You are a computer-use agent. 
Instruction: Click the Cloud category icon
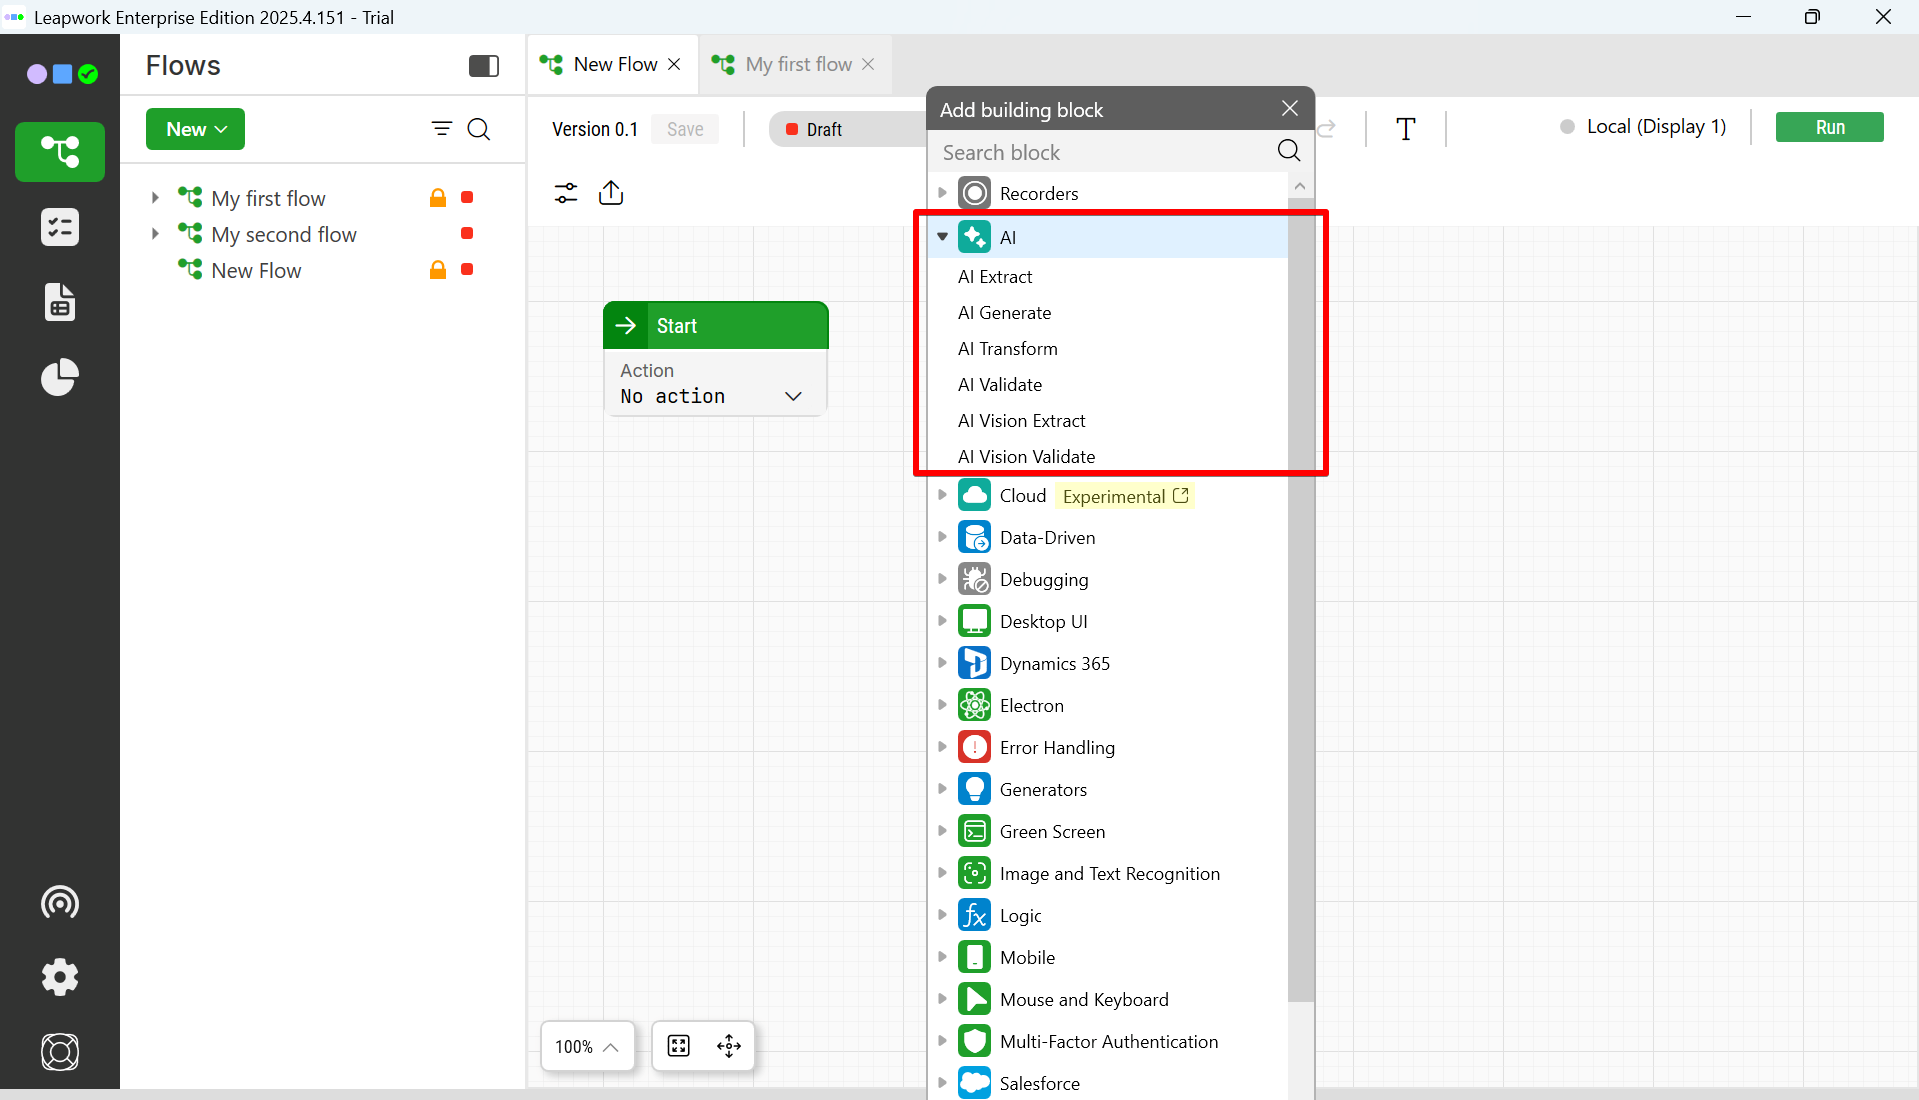(x=975, y=496)
